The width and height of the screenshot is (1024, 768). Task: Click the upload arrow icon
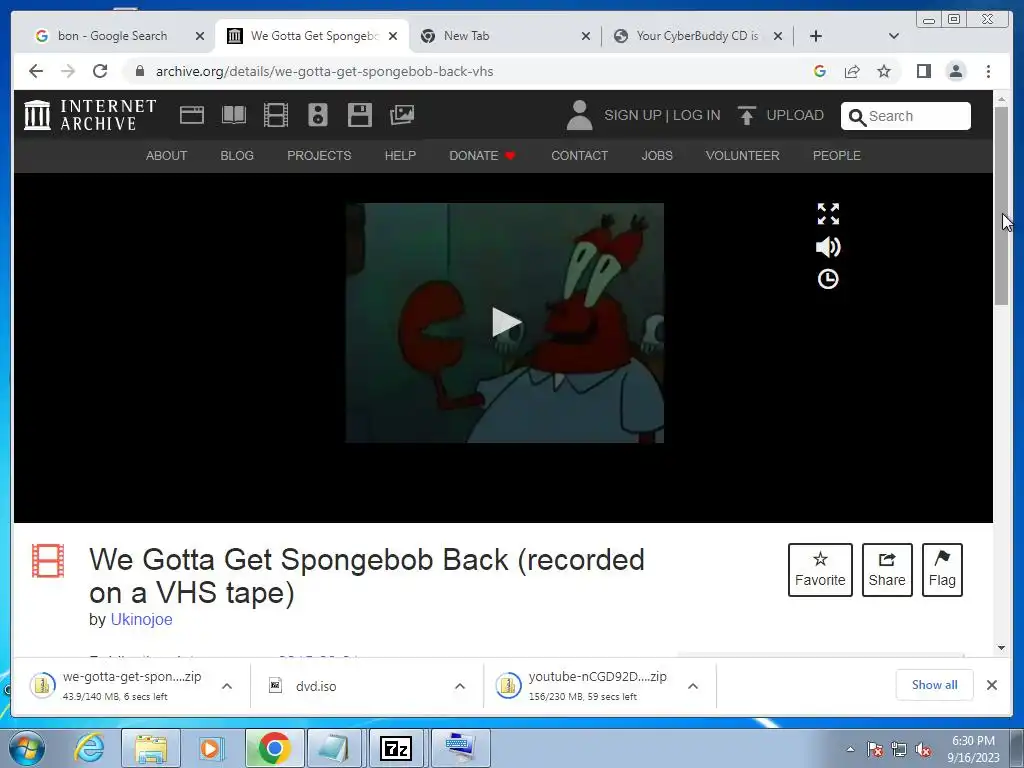(x=746, y=115)
